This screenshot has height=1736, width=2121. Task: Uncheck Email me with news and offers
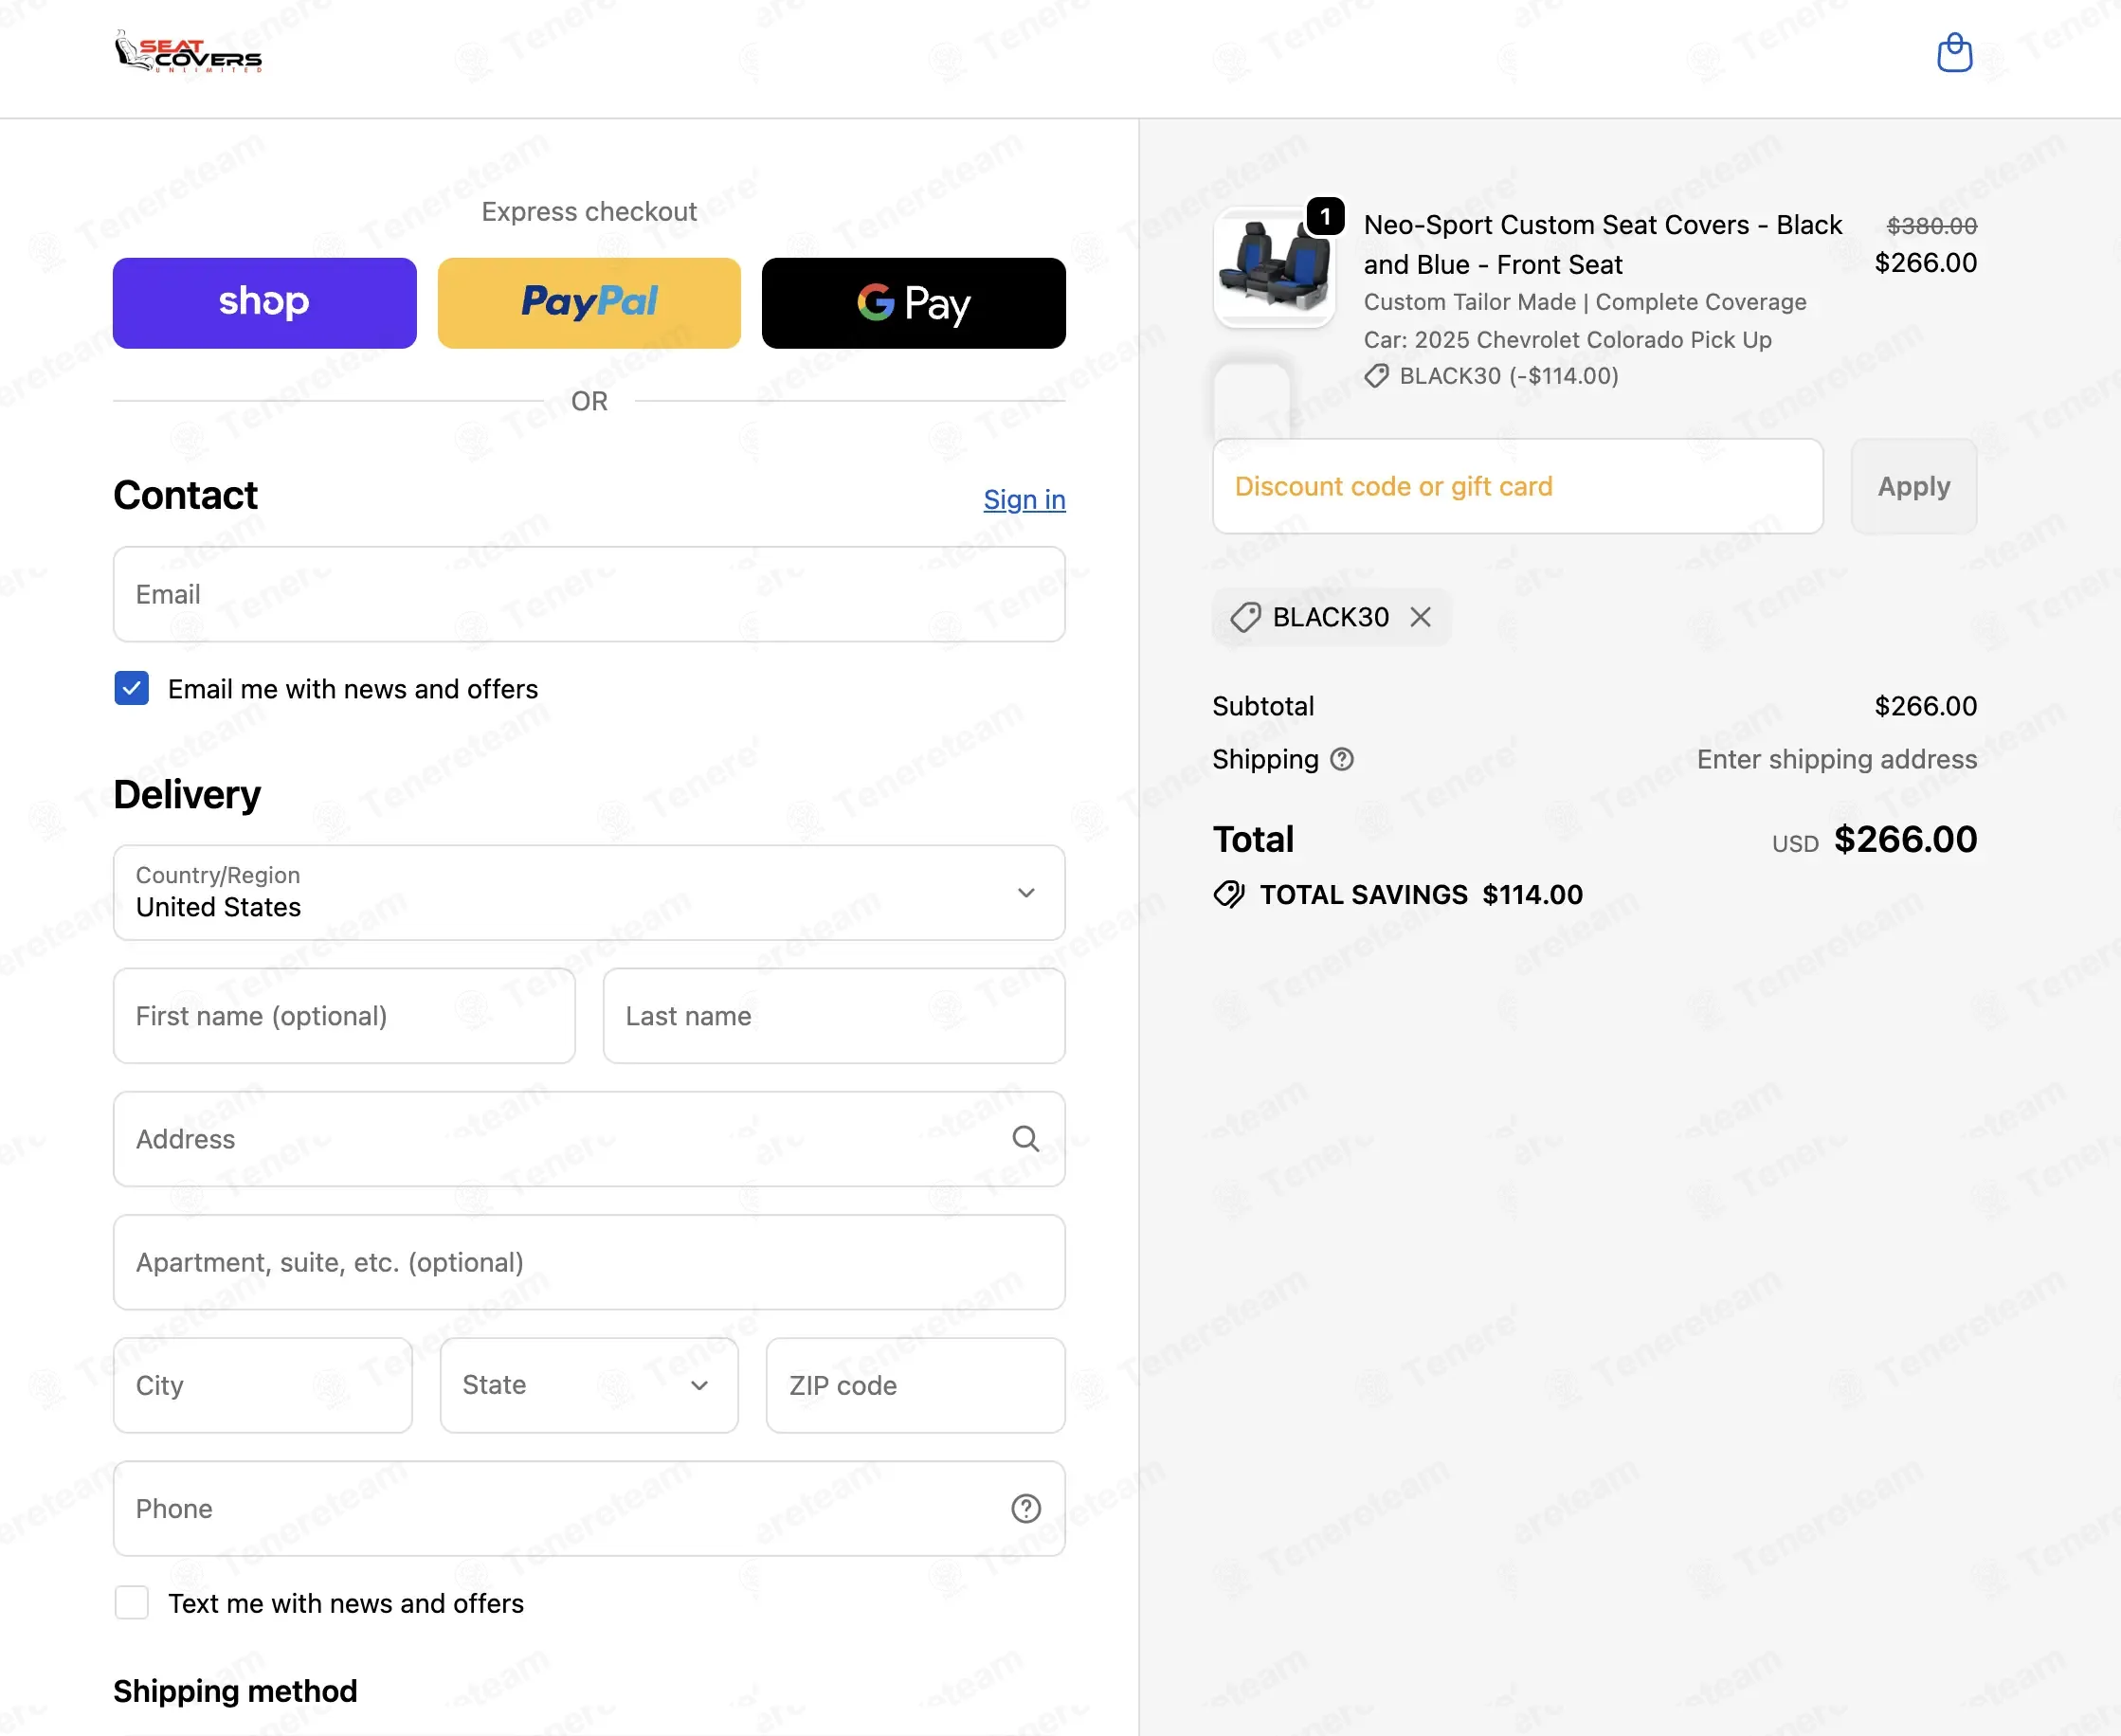point(132,688)
